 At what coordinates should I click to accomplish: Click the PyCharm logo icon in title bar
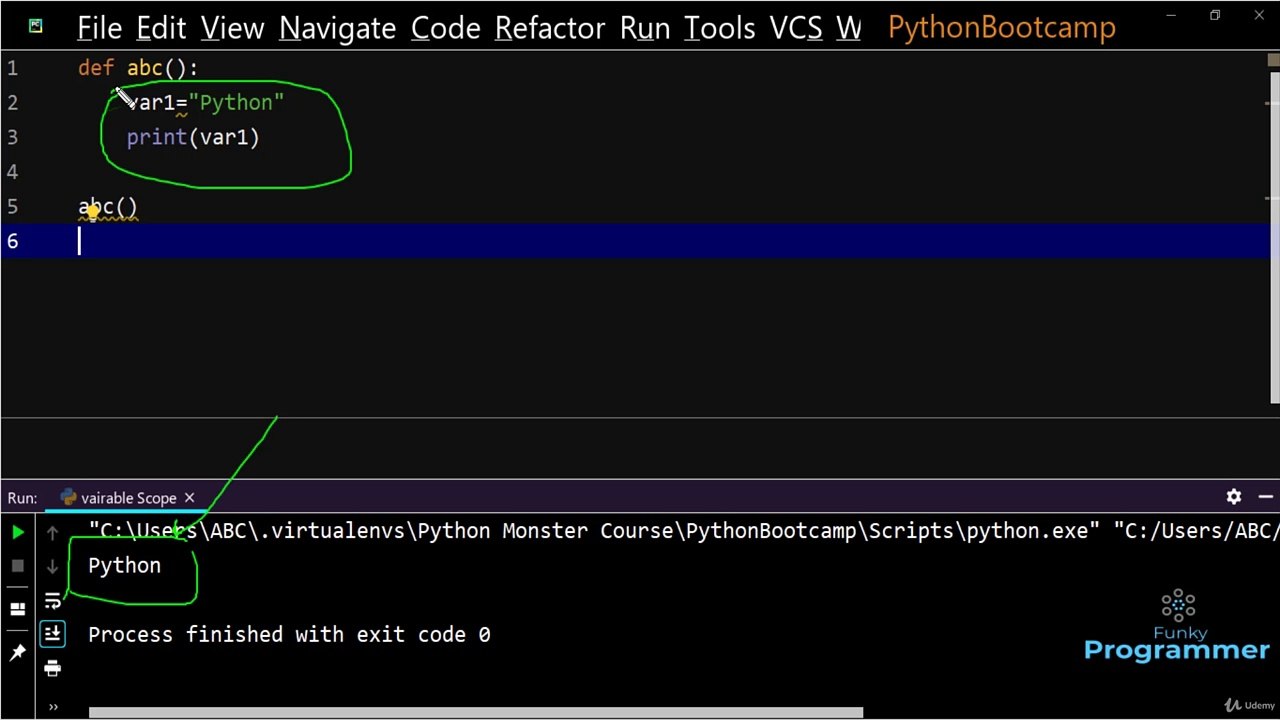click(x=36, y=26)
